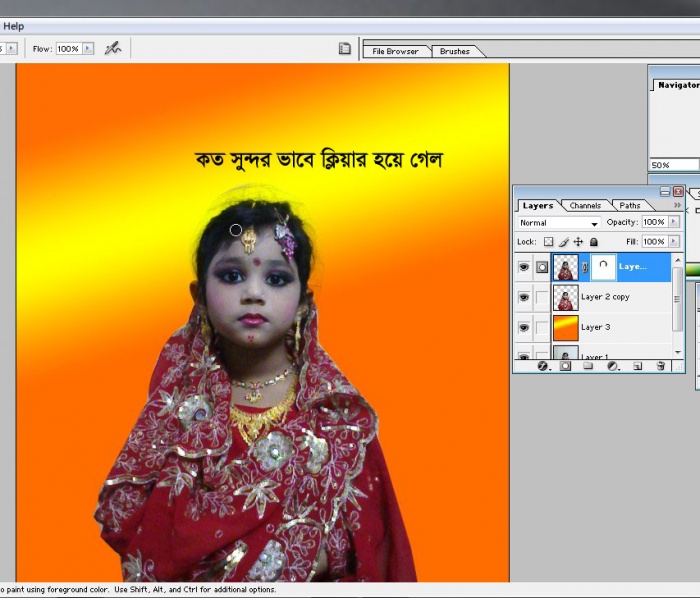Open the Normal blend mode dropdown
Viewport: 700px width, 598px height.
559,223
